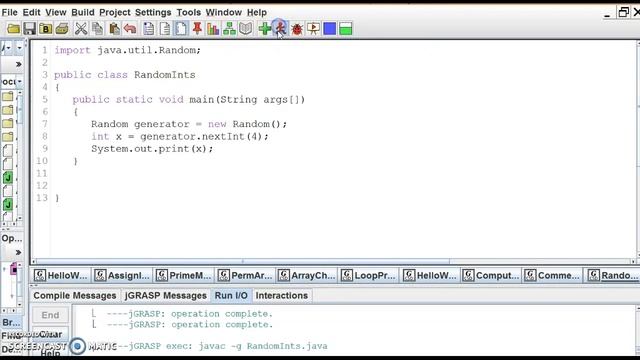Viewport: 640px width, 360px height.
Task: Click code line 8 with nextInt(4)
Action: [180, 136]
